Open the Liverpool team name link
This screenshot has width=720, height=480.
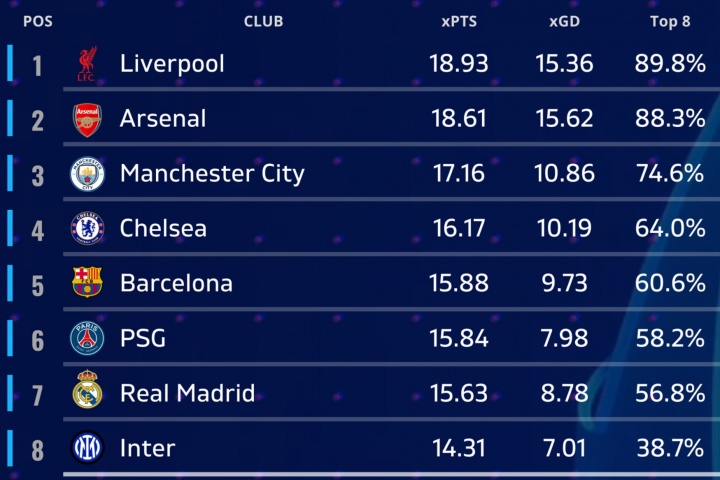point(172,64)
